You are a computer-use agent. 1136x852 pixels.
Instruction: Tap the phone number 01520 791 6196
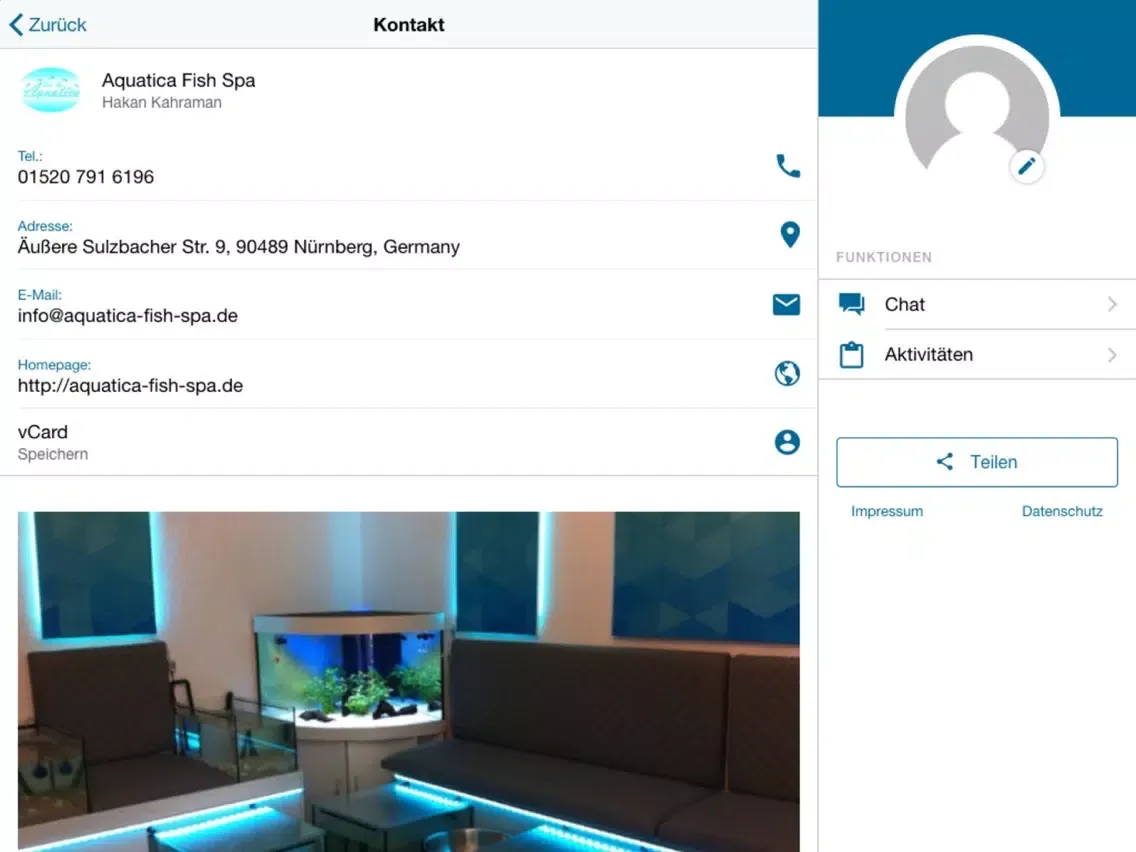click(86, 178)
